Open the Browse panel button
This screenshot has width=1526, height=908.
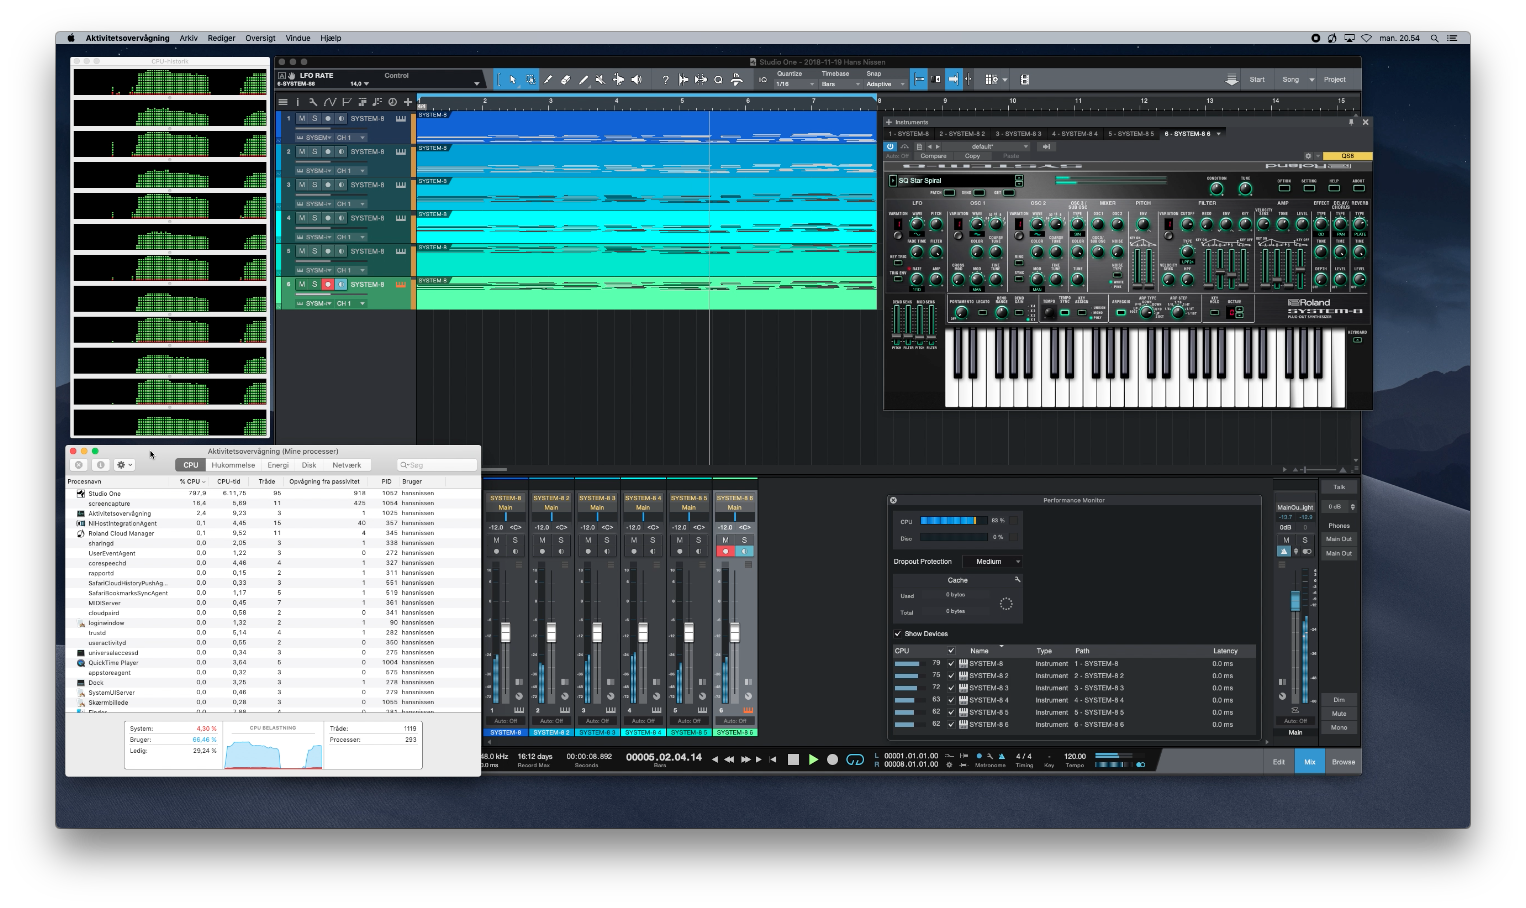coord(1344,762)
